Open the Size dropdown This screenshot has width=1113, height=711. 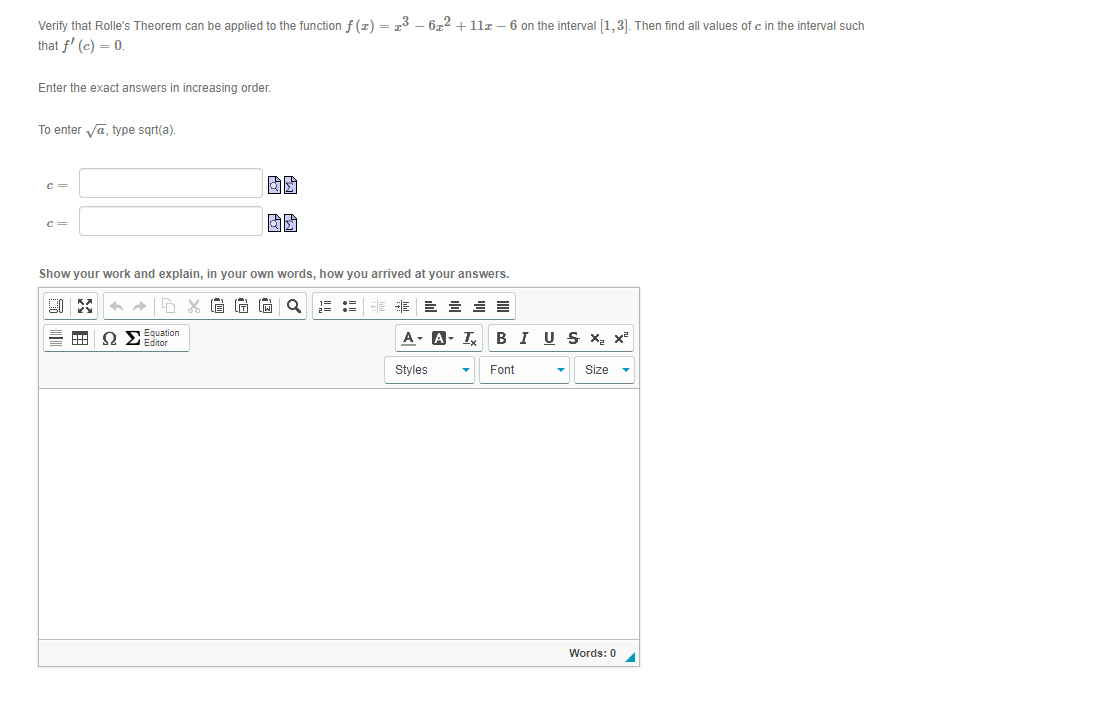[x=604, y=370]
